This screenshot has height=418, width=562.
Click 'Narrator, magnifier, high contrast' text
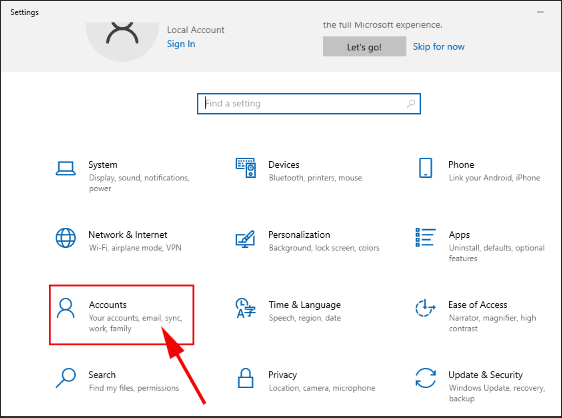[493, 323]
